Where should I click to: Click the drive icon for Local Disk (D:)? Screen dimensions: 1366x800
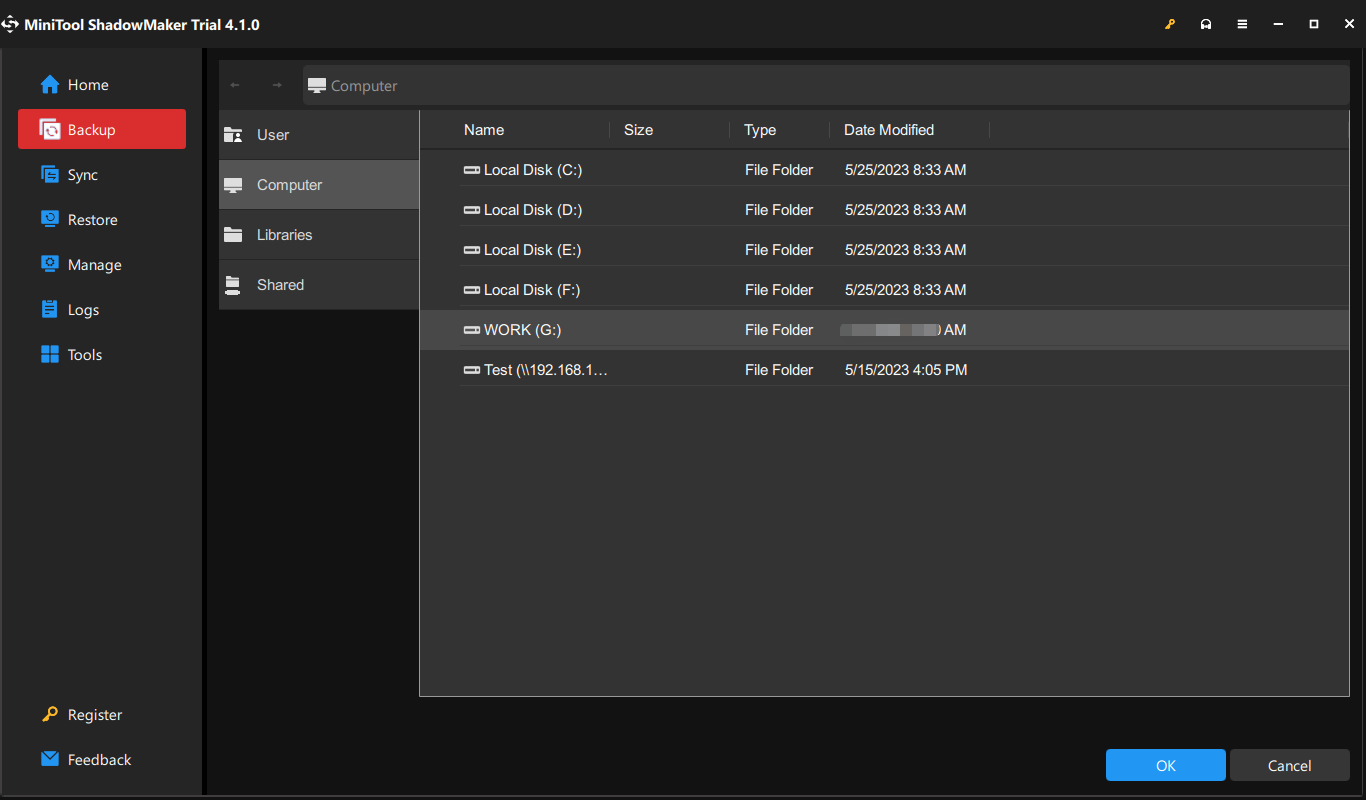(472, 210)
